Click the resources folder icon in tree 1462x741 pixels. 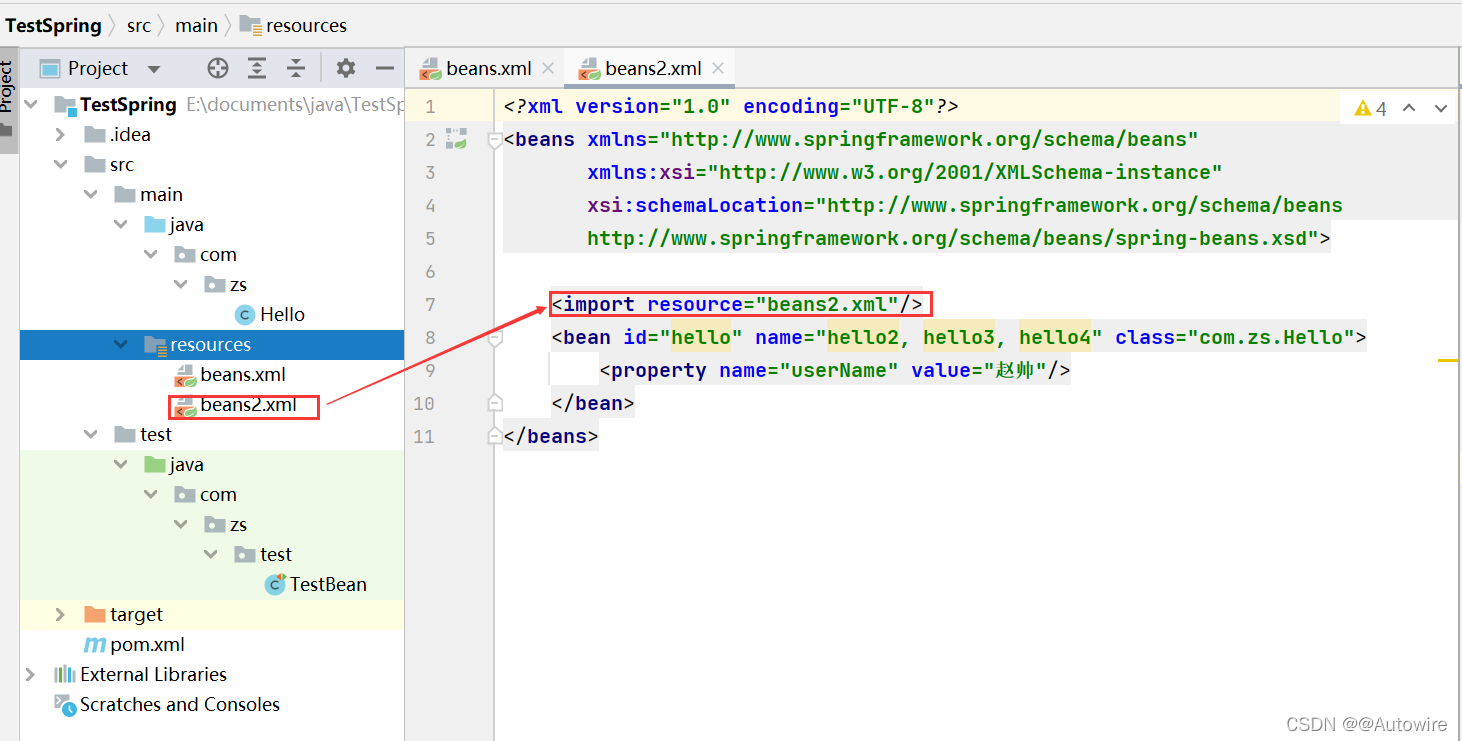155,344
